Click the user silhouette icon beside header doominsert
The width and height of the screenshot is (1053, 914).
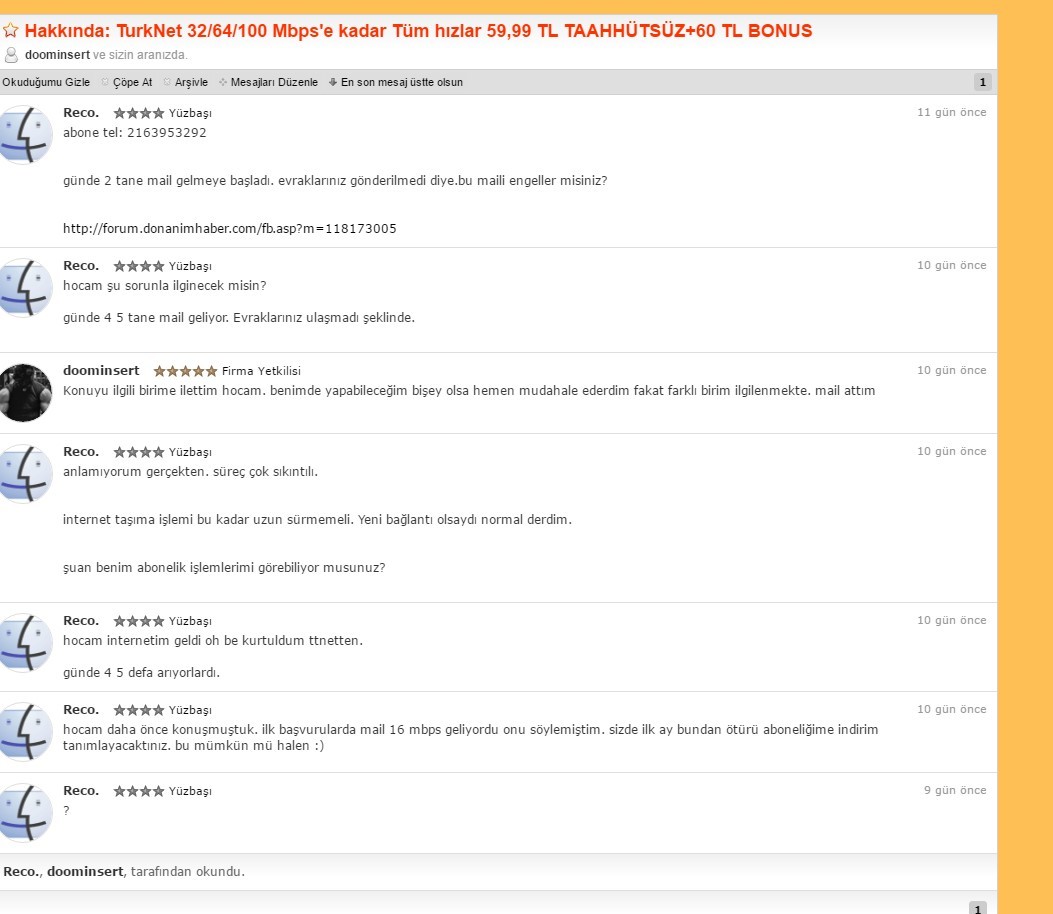click(x=11, y=54)
